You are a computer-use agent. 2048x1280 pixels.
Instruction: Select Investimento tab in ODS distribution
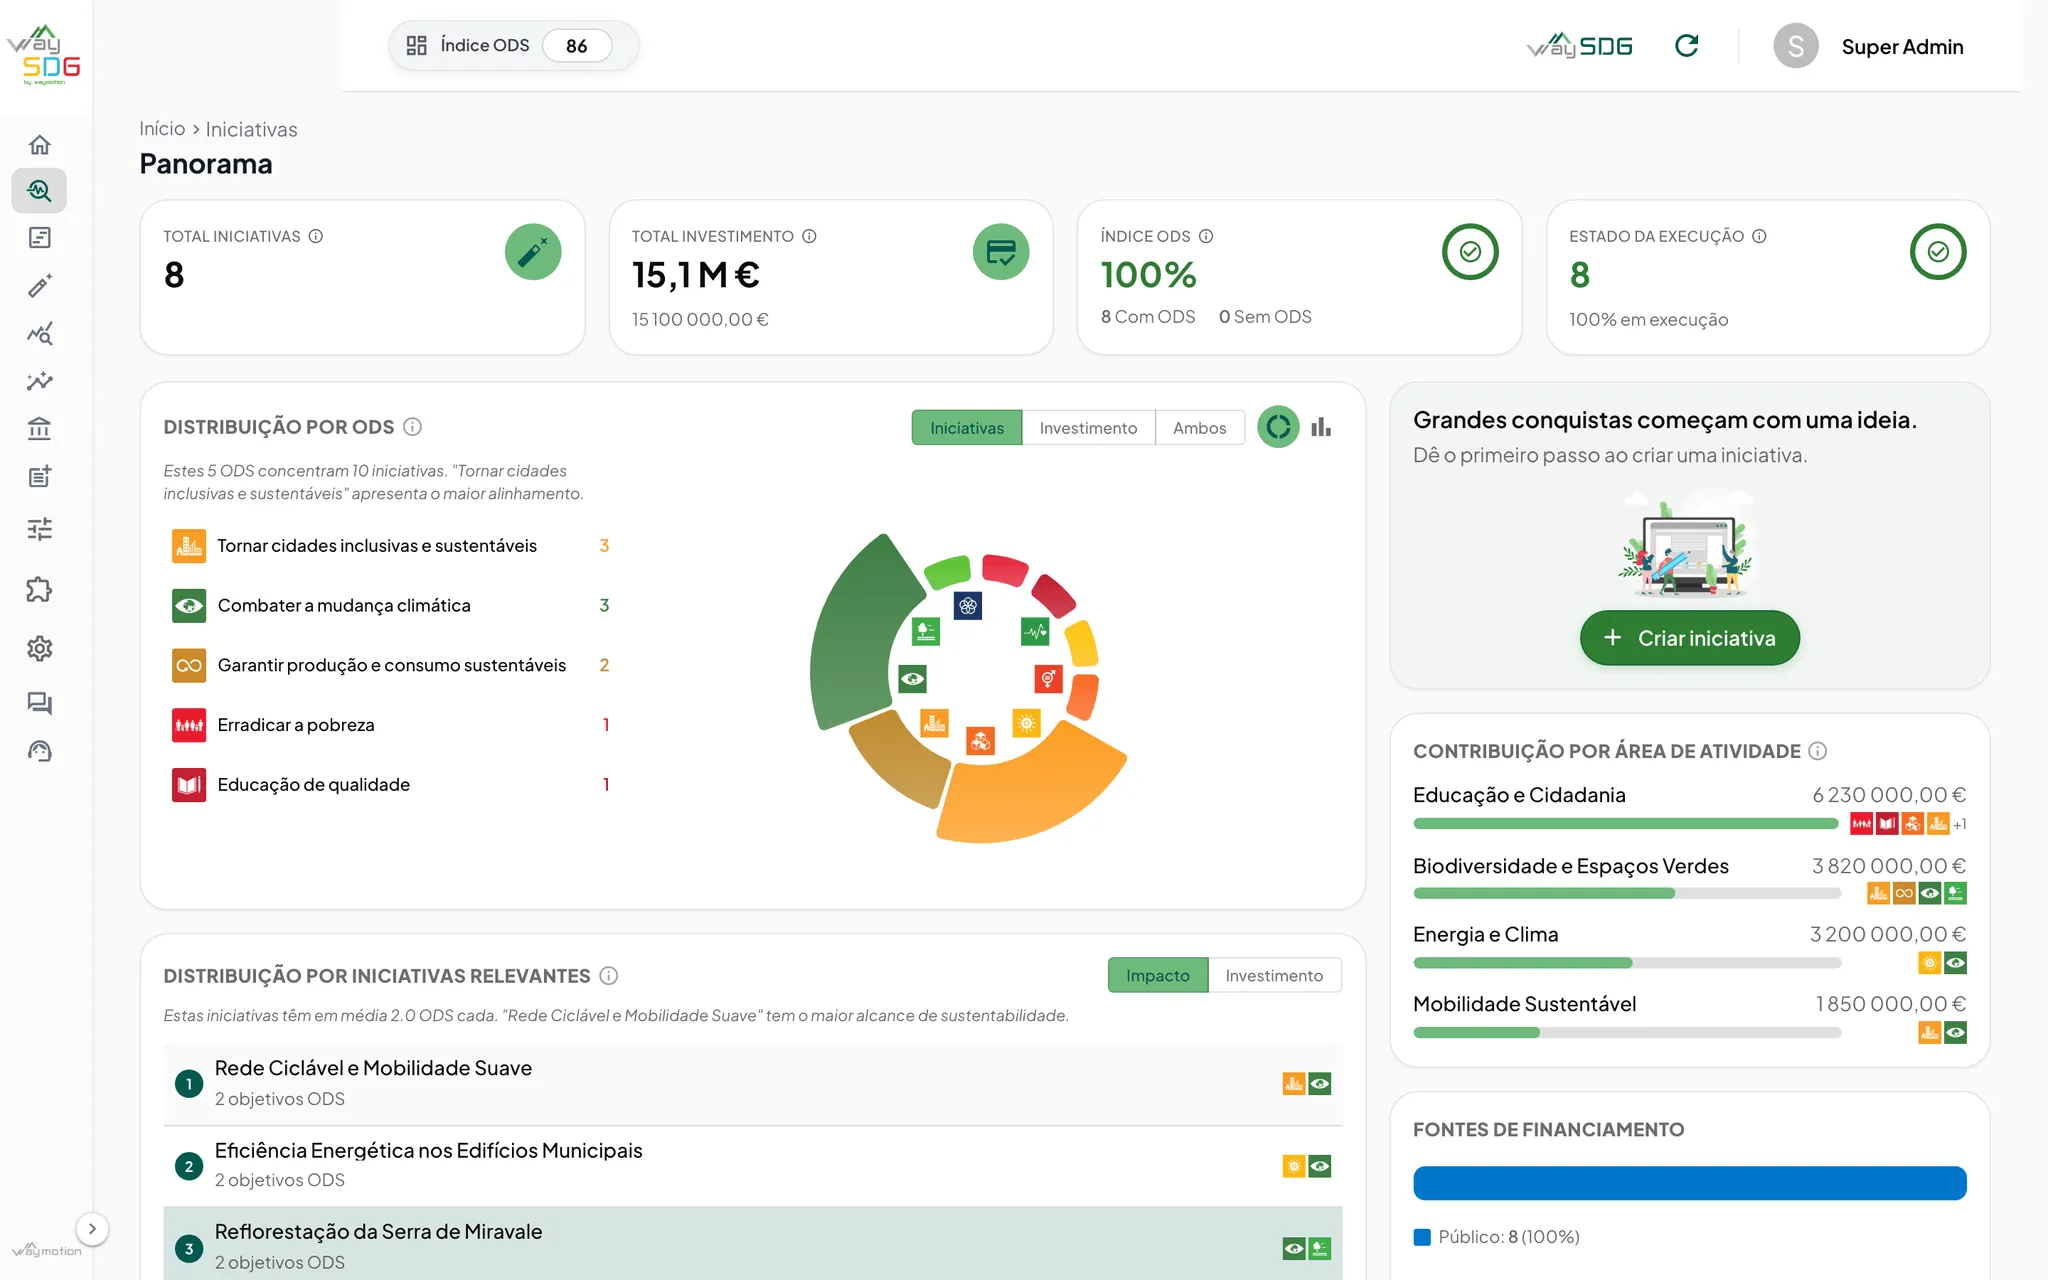coord(1088,428)
